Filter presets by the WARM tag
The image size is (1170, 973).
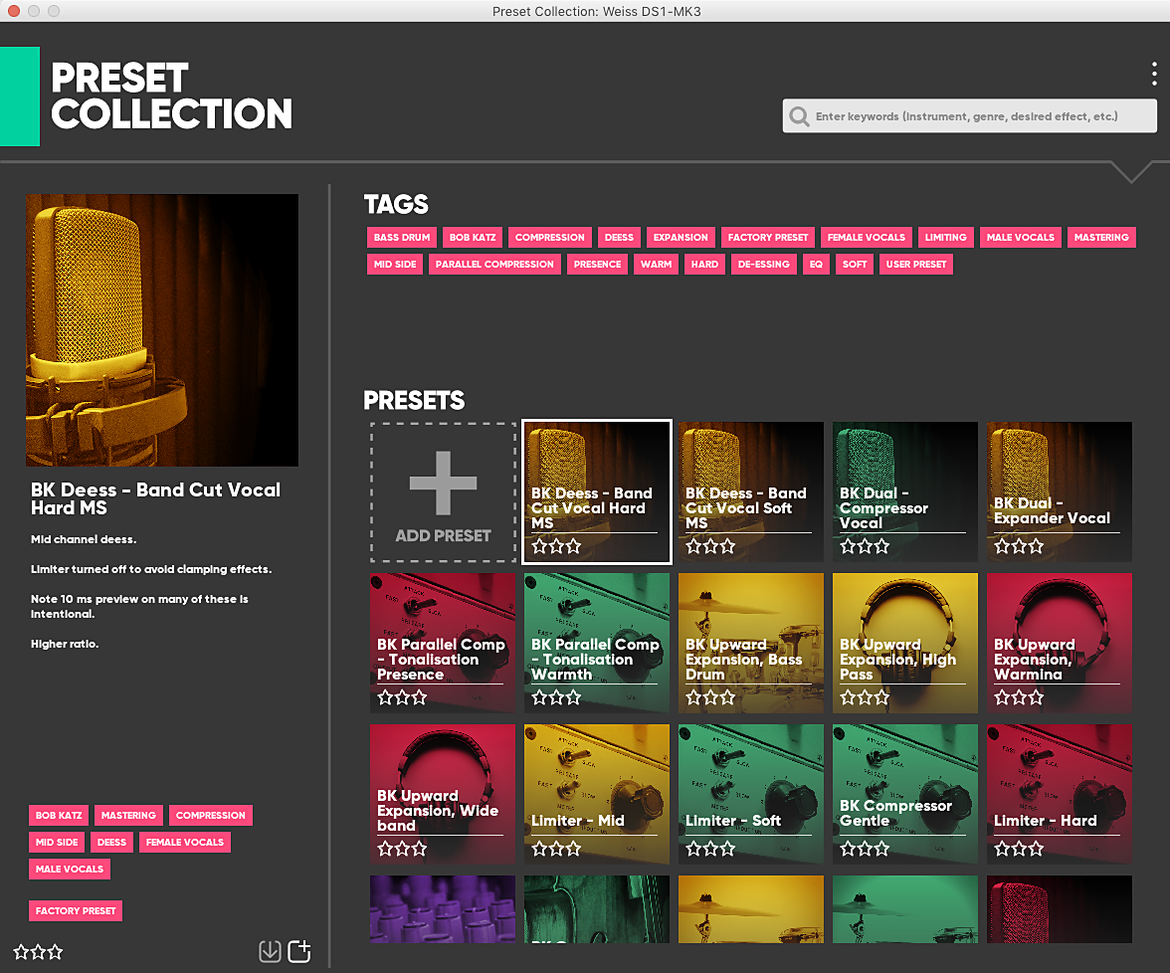click(656, 264)
